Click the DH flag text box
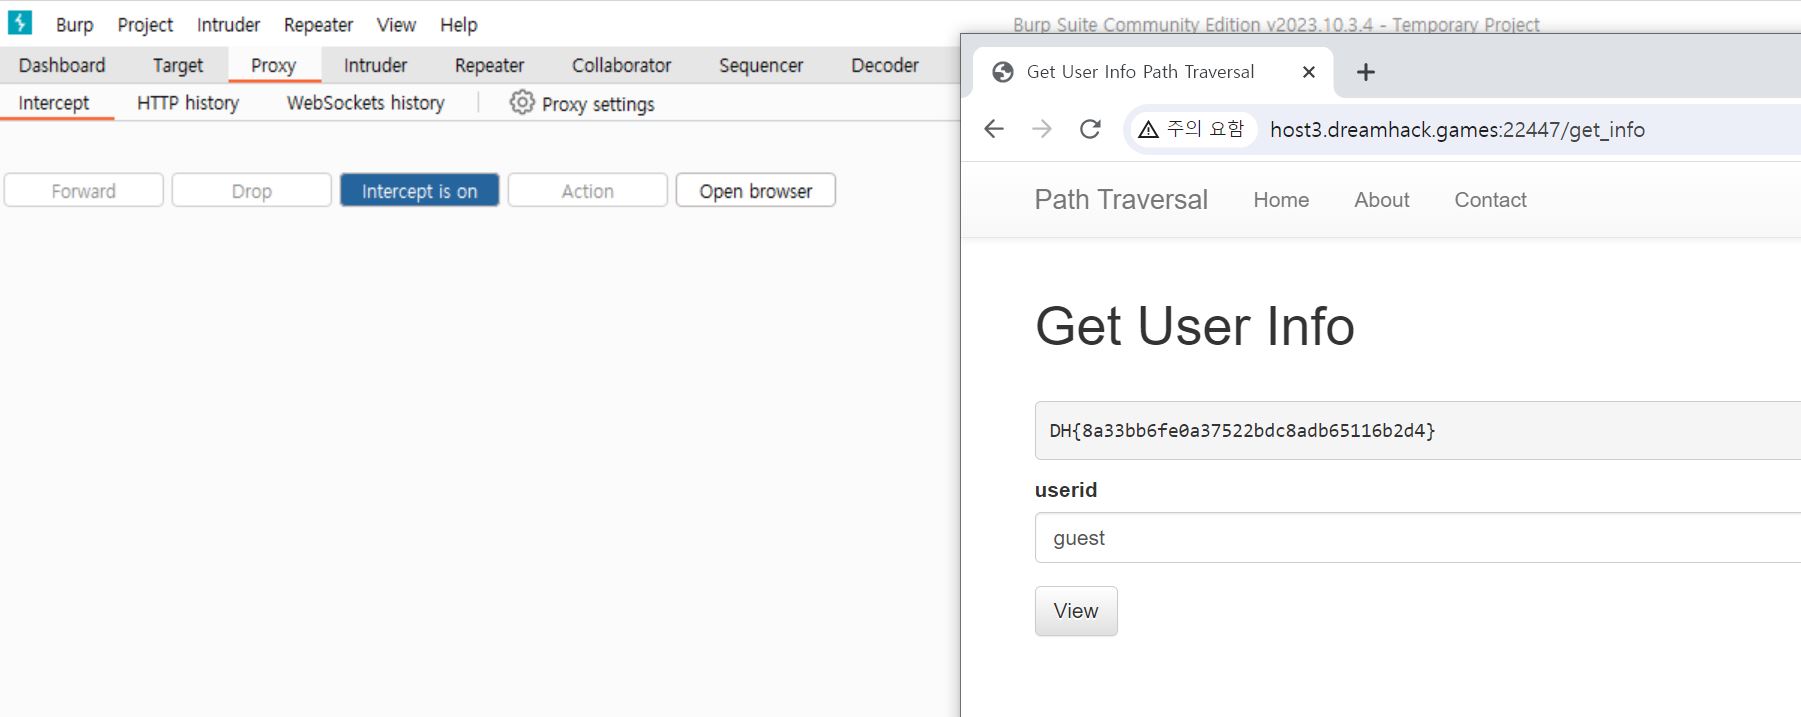This screenshot has height=717, width=1801. 1418,431
